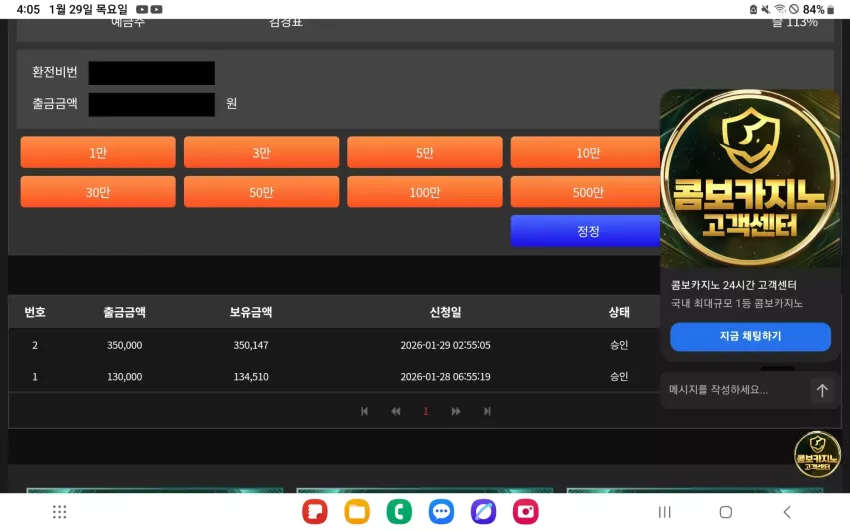The image size is (850, 531).
Task: Tap the 500만 amount button
Action: coord(585,192)
